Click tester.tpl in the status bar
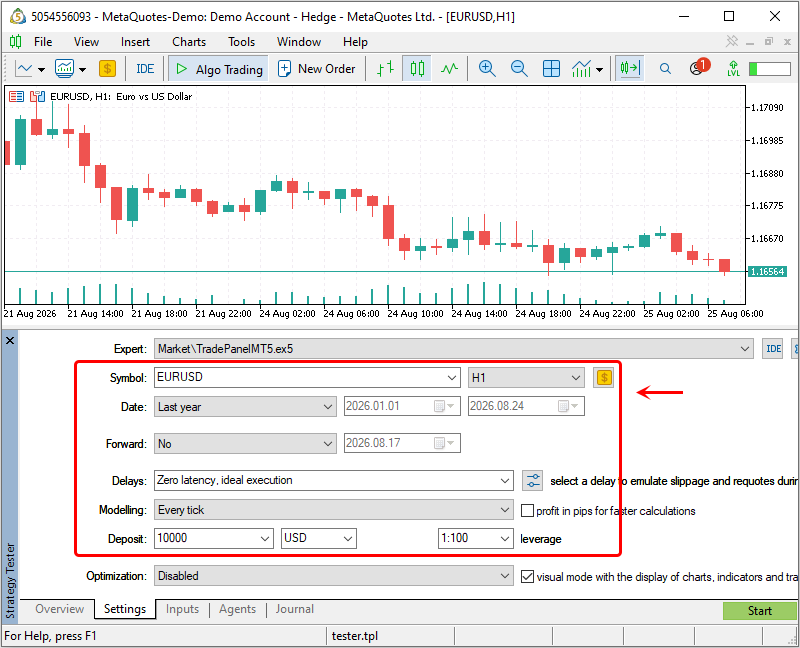This screenshot has width=800, height=648. tap(355, 636)
